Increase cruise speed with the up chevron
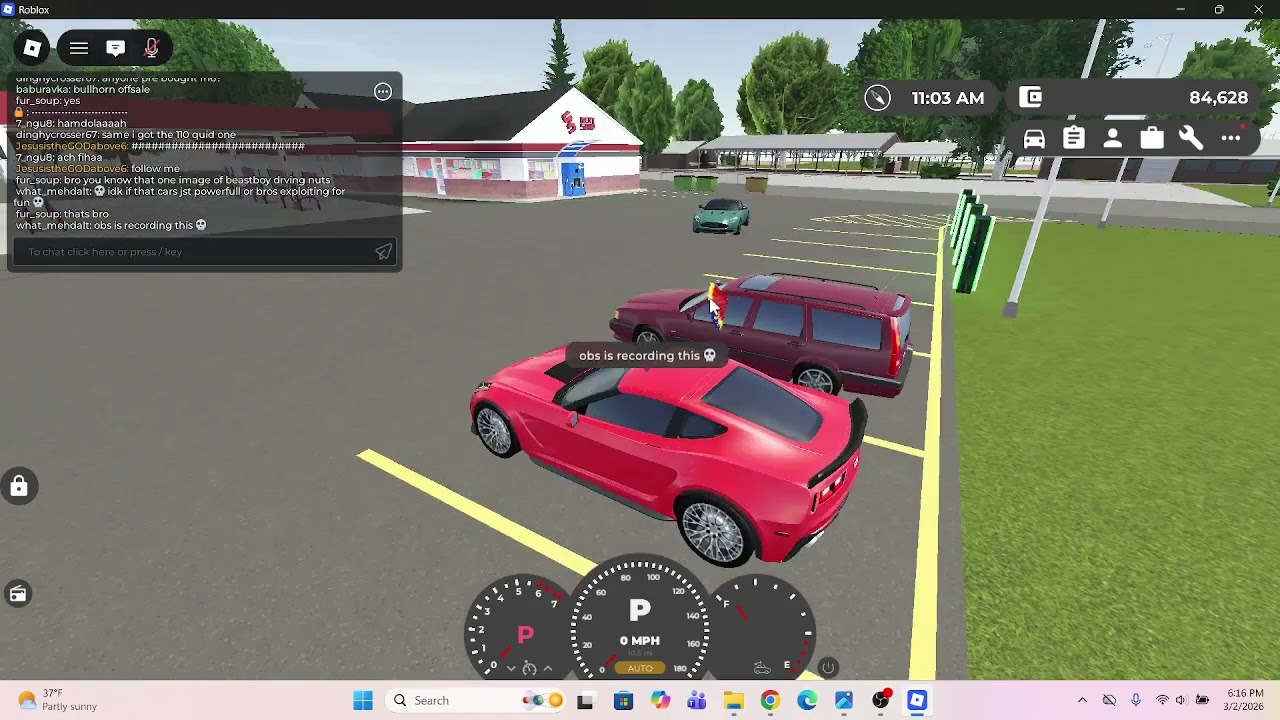1280x720 pixels. pyautogui.click(x=547, y=668)
